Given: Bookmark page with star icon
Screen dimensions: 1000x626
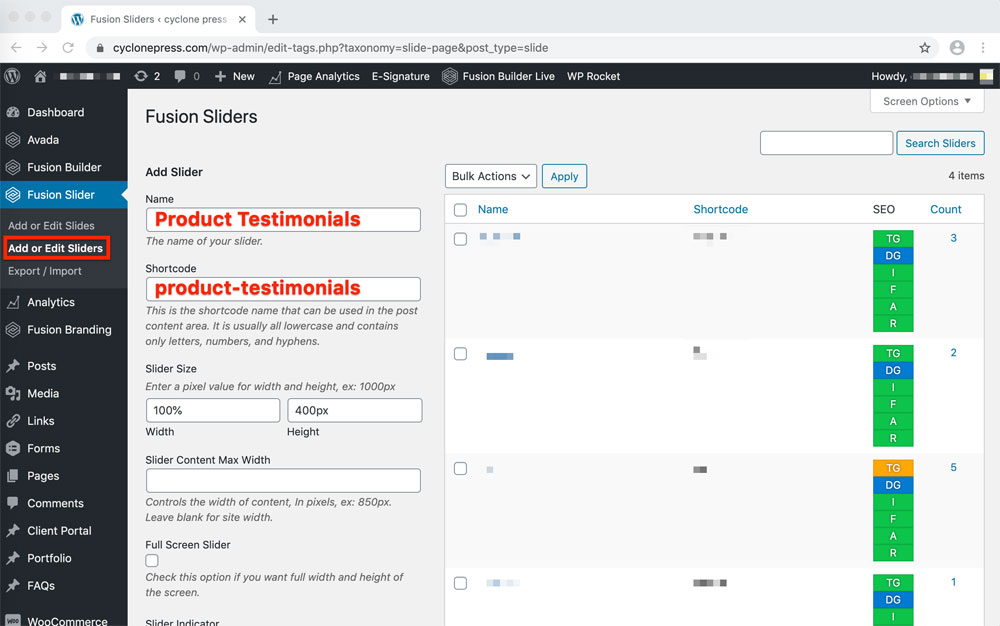Looking at the screenshot, I should tap(924, 48).
